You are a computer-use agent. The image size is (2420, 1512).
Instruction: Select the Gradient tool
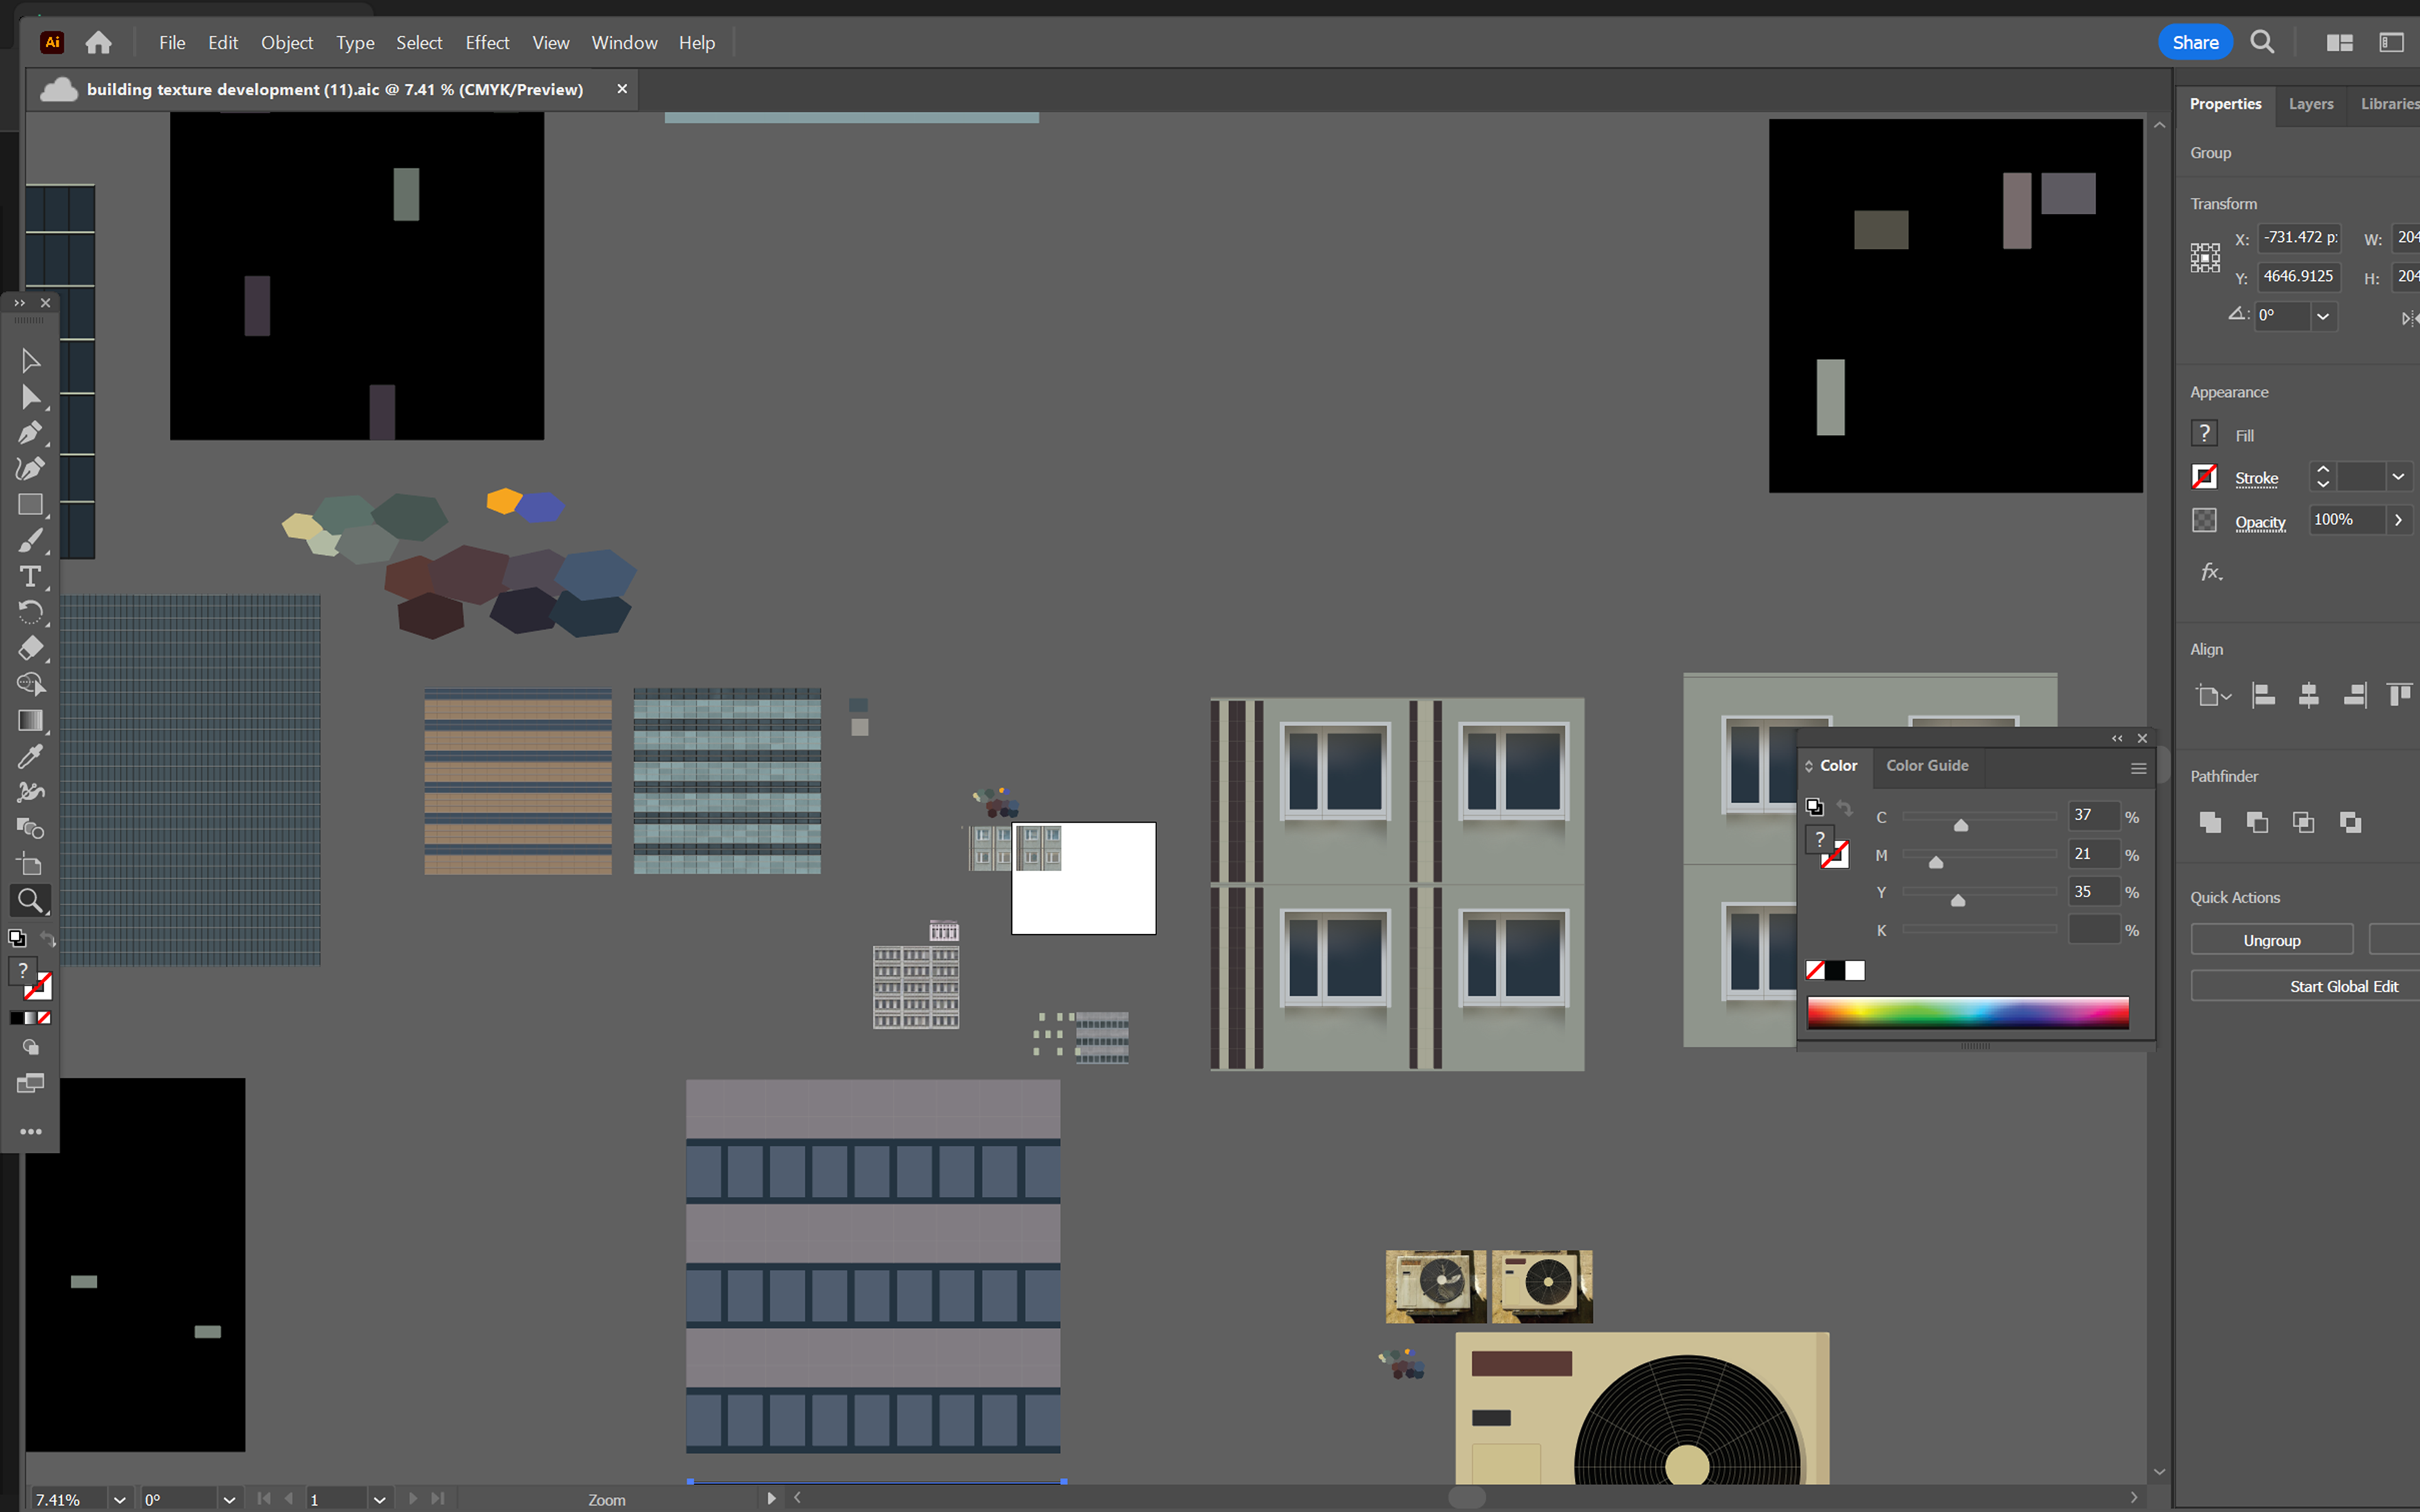[30, 720]
